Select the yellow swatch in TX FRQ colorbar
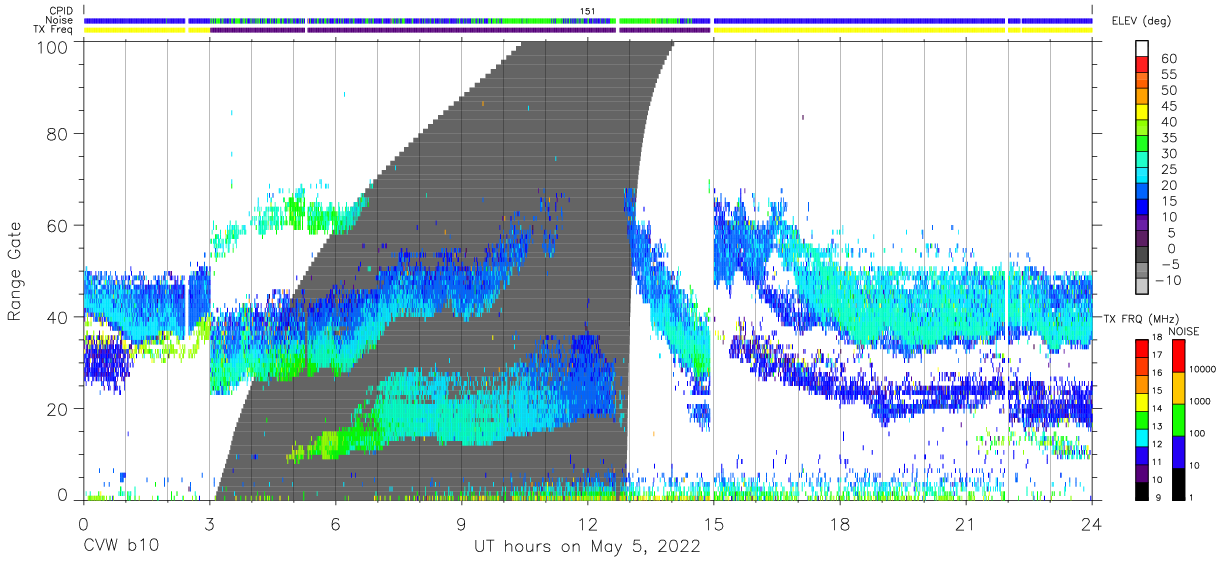This screenshot has width=1228, height=567. (1141, 401)
